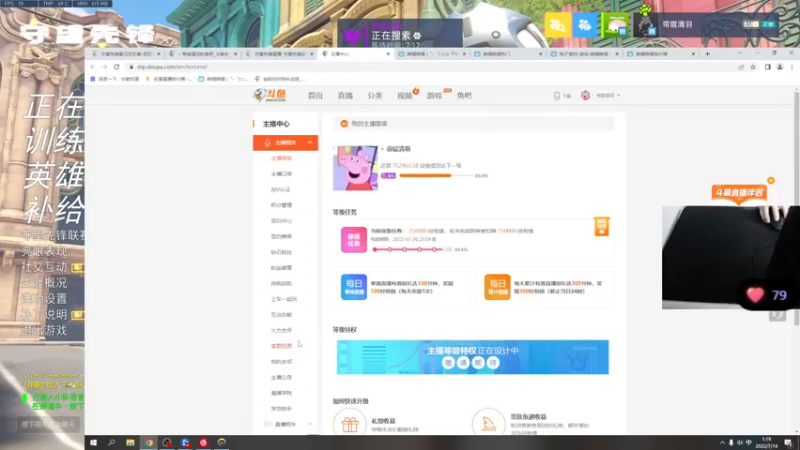Click the yellow hero button in game header

click(x=557, y=24)
